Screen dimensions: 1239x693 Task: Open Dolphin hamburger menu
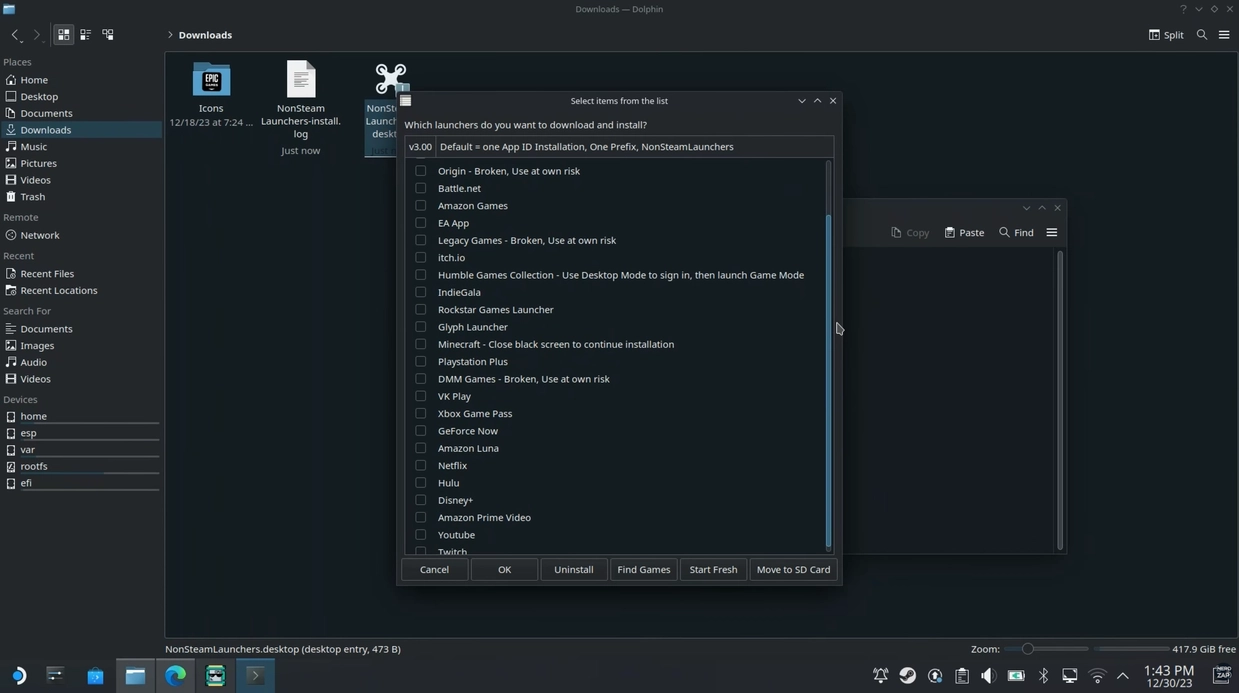(x=1224, y=35)
